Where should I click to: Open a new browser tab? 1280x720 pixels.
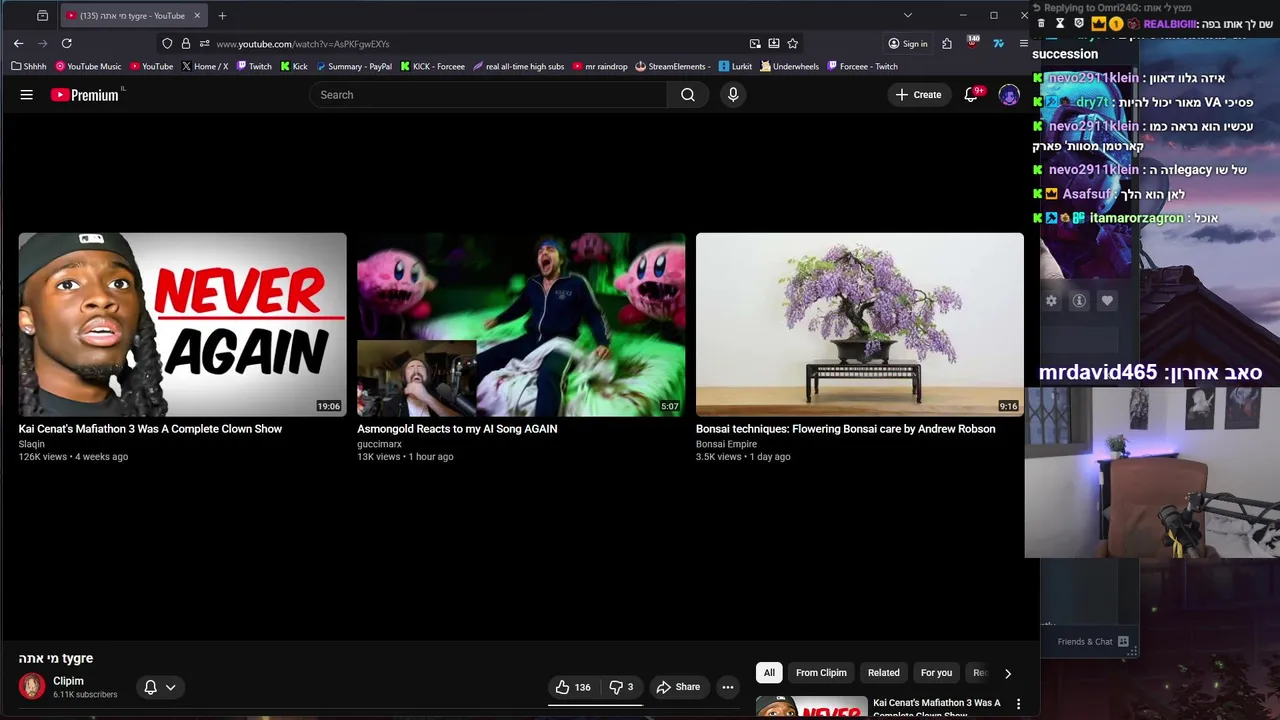coord(222,16)
